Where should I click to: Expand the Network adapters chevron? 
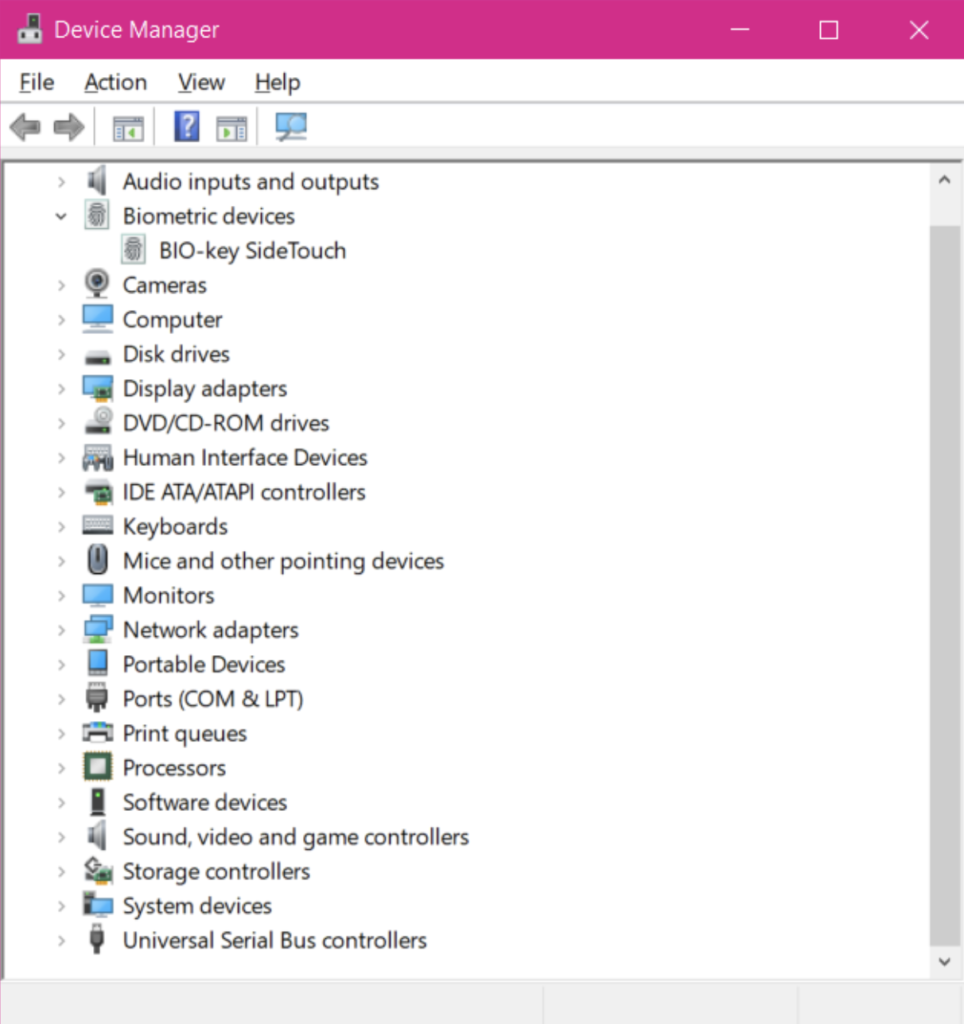[61, 630]
